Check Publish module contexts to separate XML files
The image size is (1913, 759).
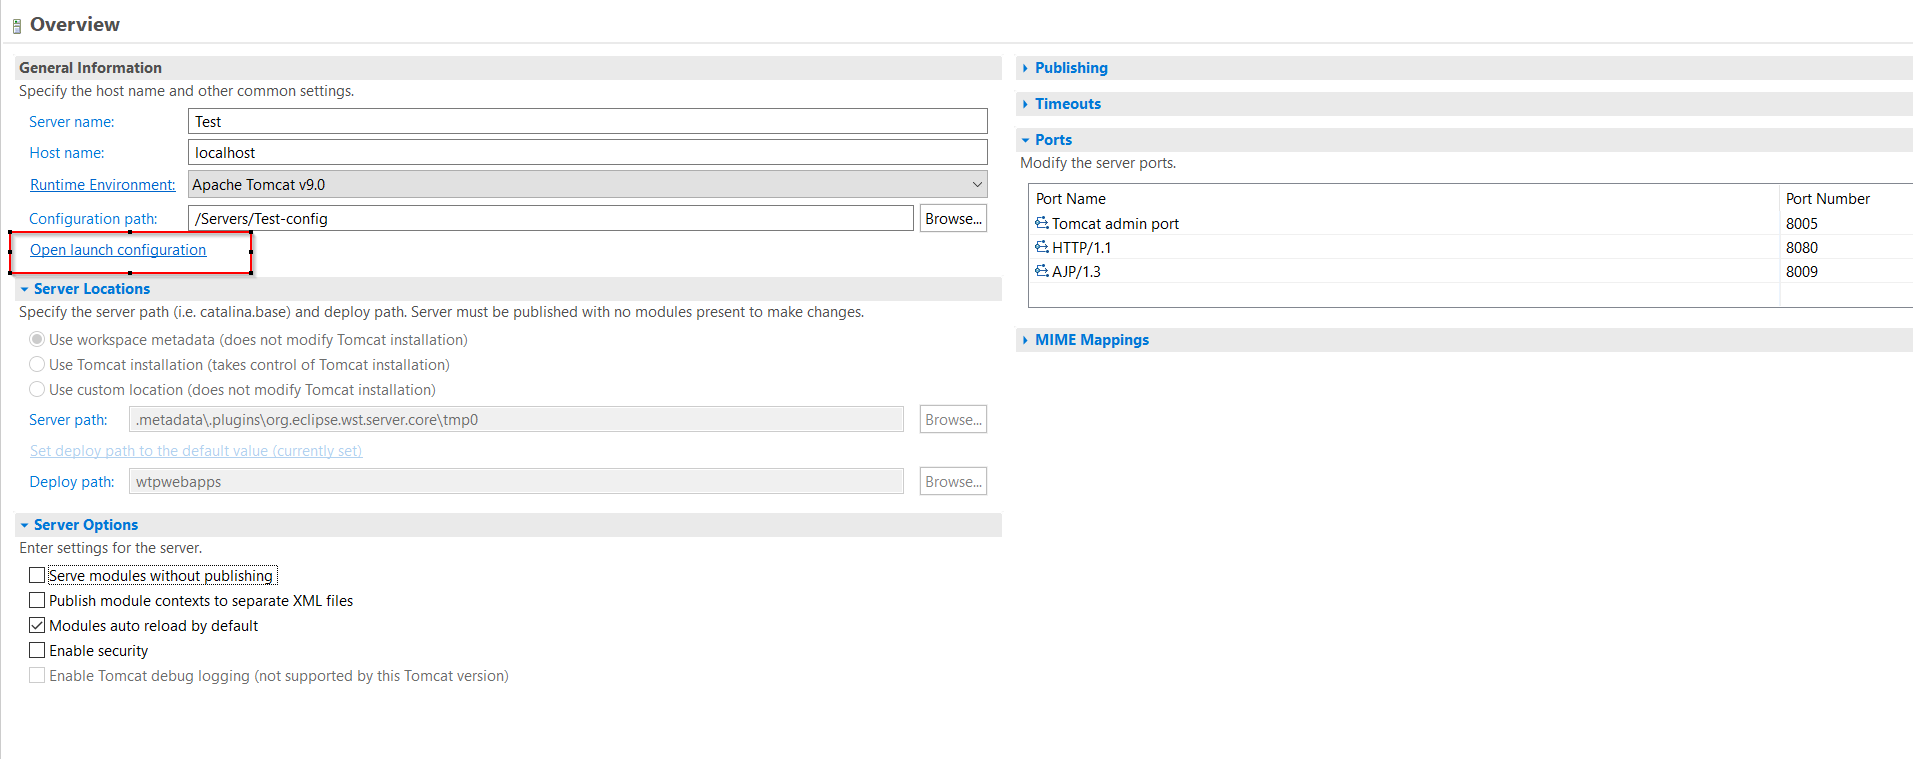(x=37, y=600)
